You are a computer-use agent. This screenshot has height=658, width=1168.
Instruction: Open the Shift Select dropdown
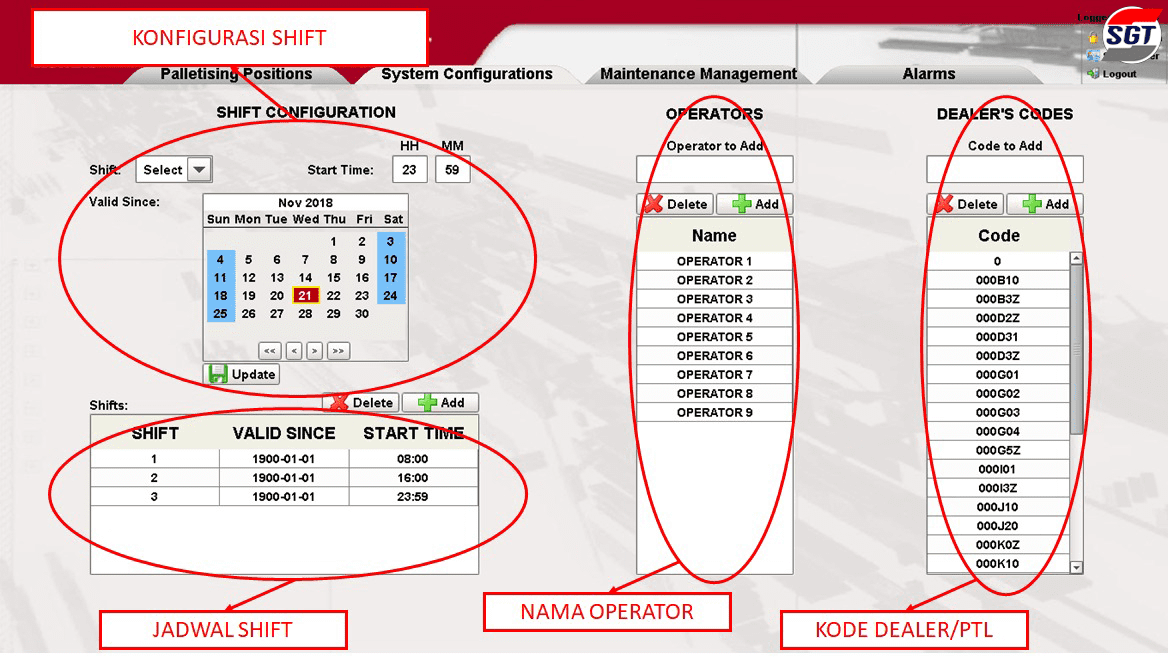[x=174, y=170]
